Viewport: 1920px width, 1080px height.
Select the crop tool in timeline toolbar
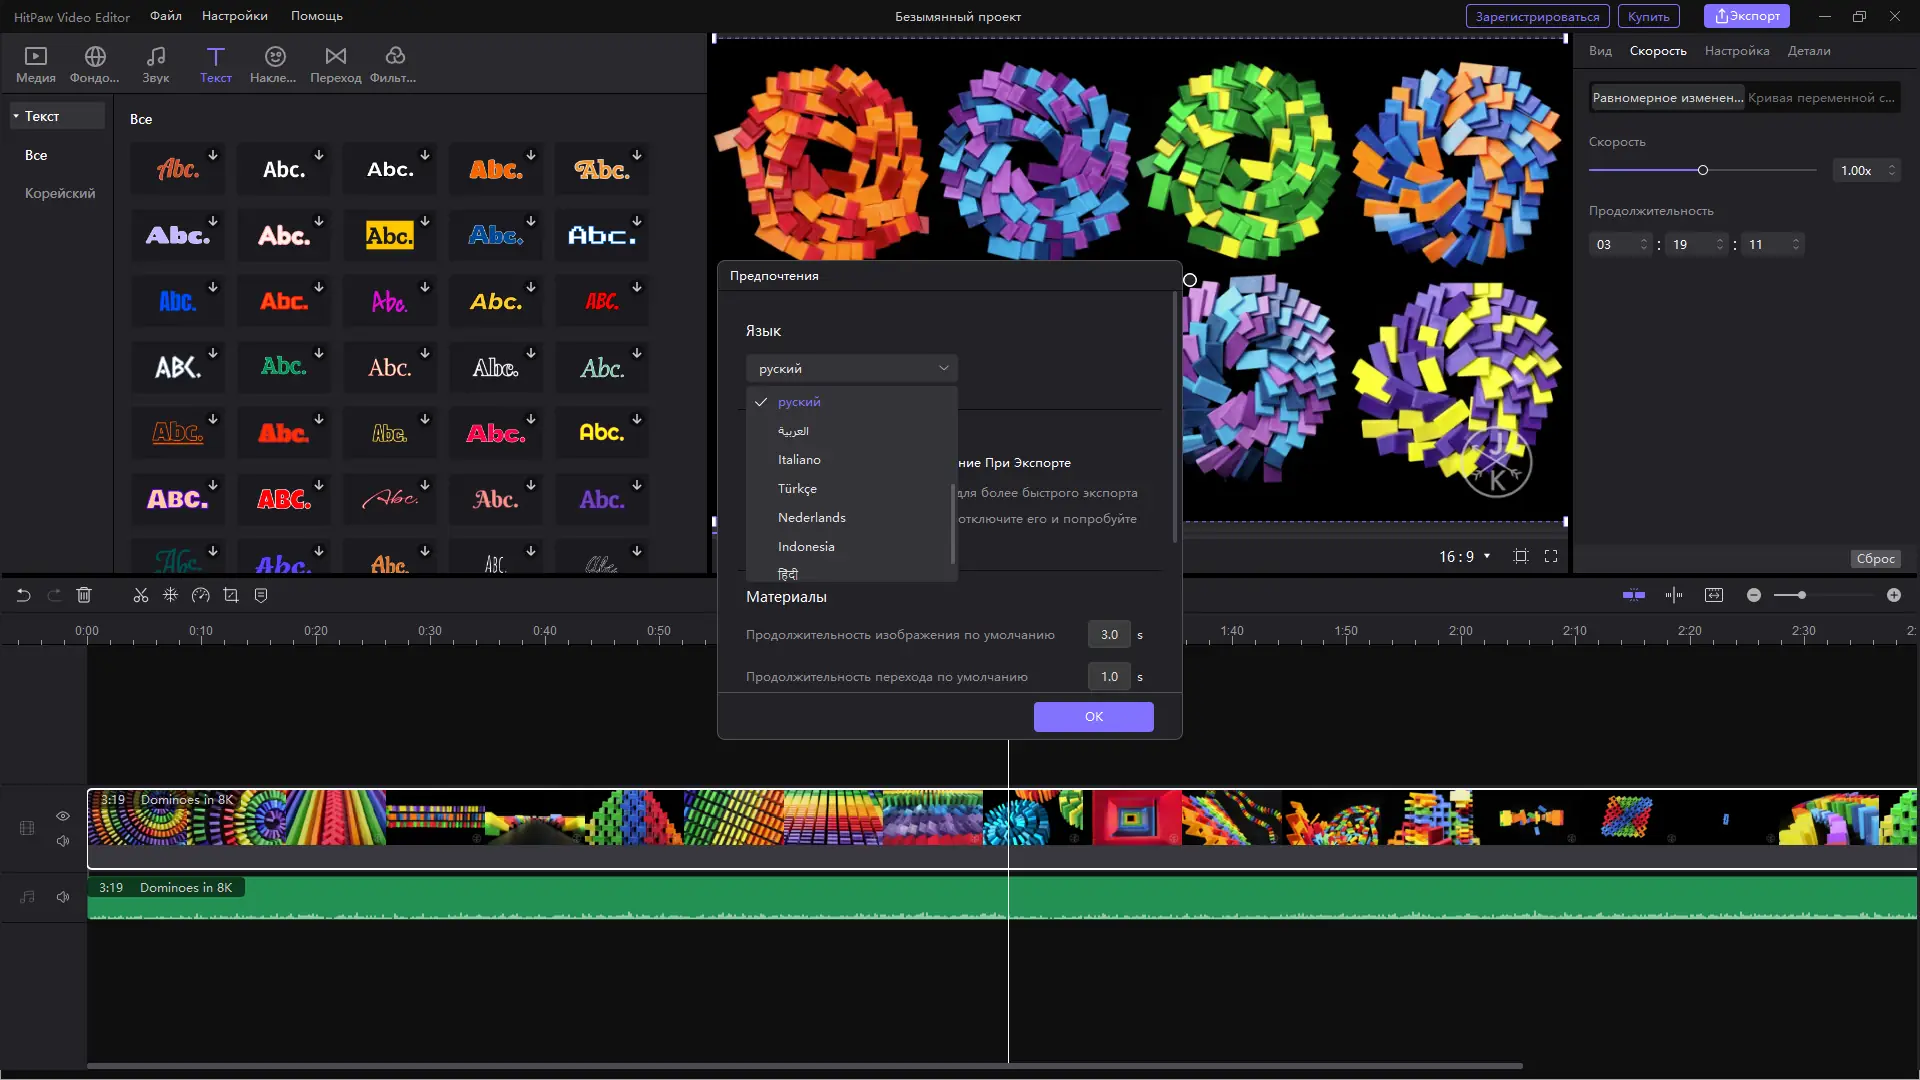231,595
